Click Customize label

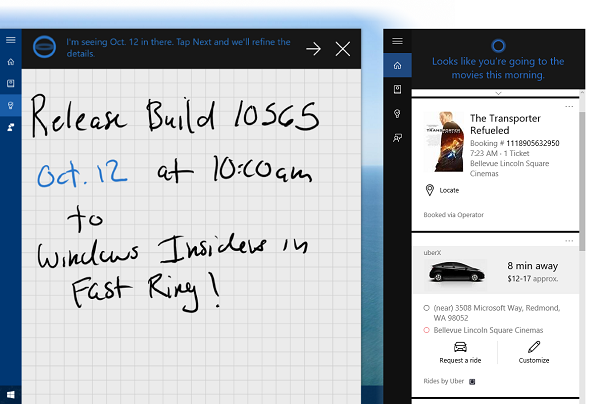click(534, 360)
